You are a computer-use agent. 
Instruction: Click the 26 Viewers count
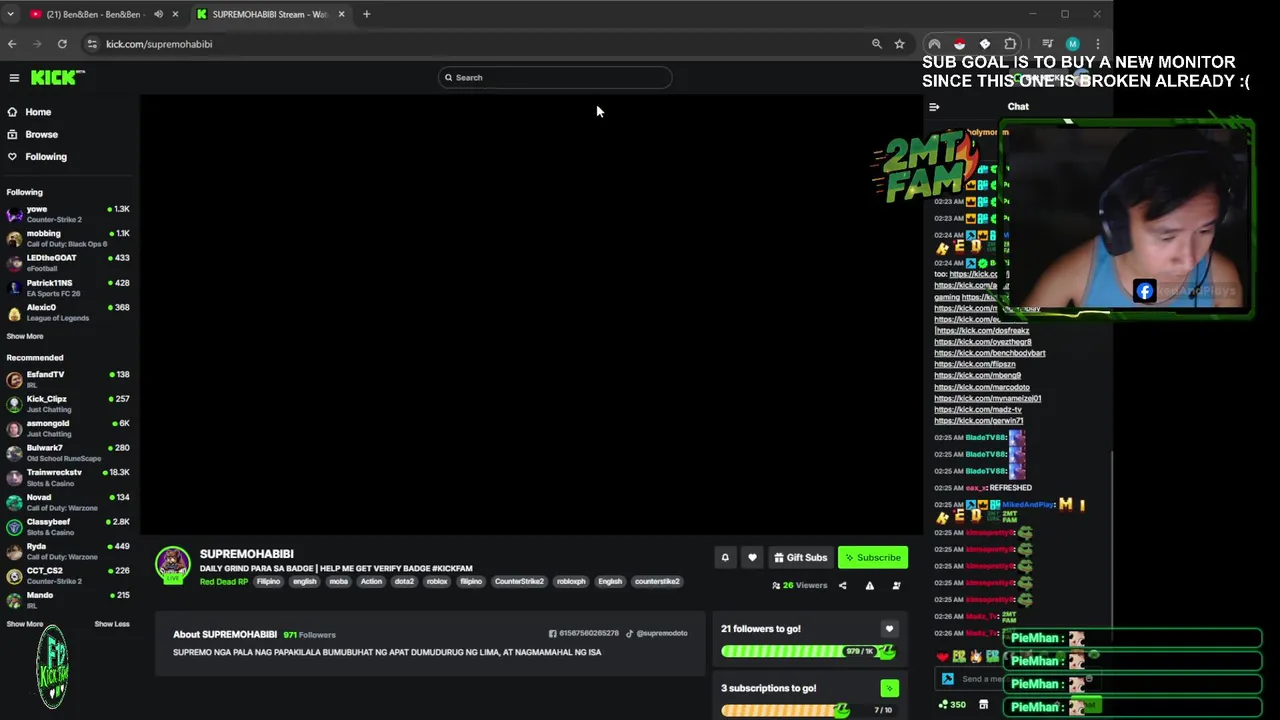800,586
